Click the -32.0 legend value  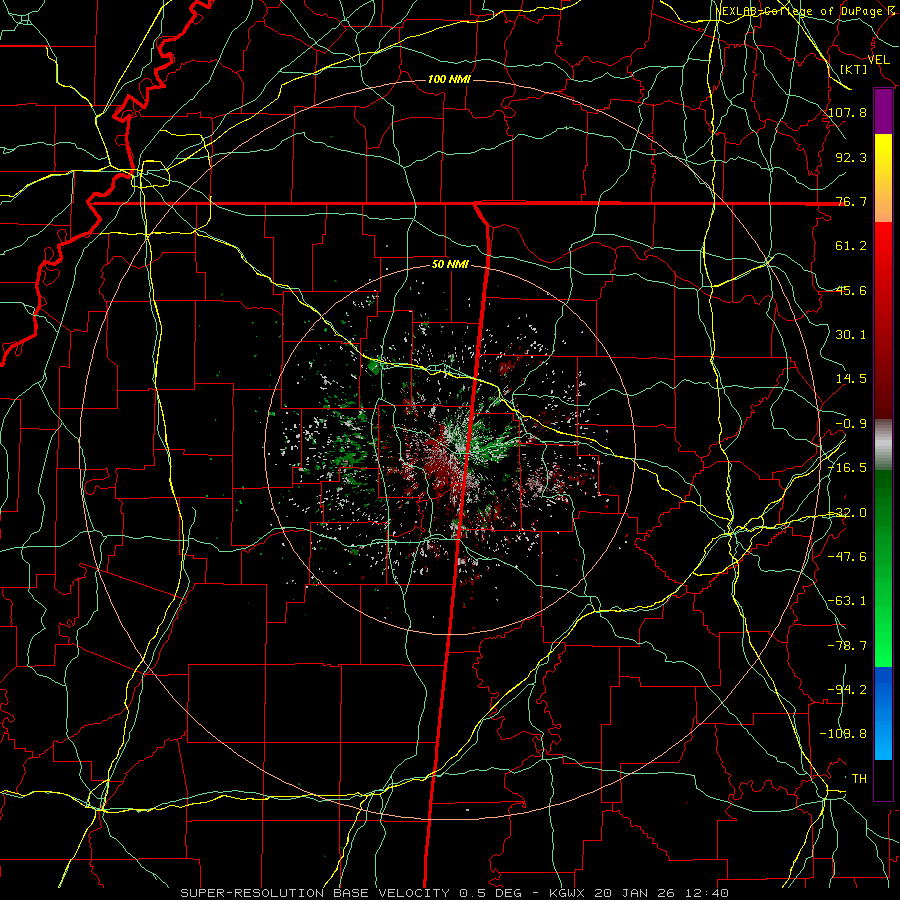848,513
